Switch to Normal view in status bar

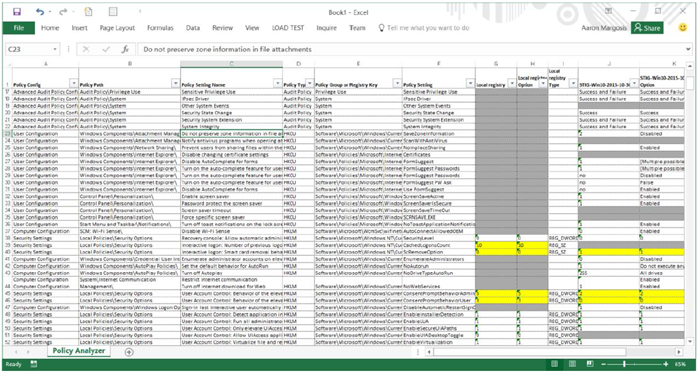pyautogui.click(x=554, y=364)
